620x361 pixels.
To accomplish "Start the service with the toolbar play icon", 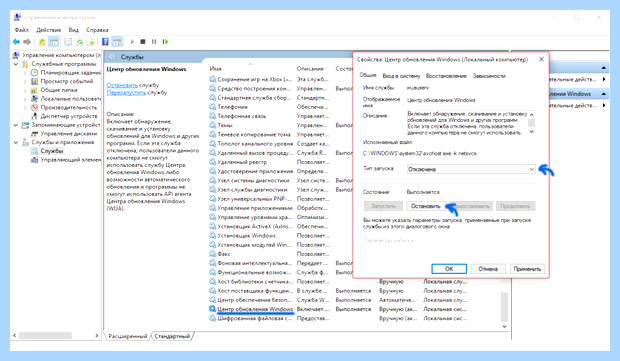I will pos(132,42).
